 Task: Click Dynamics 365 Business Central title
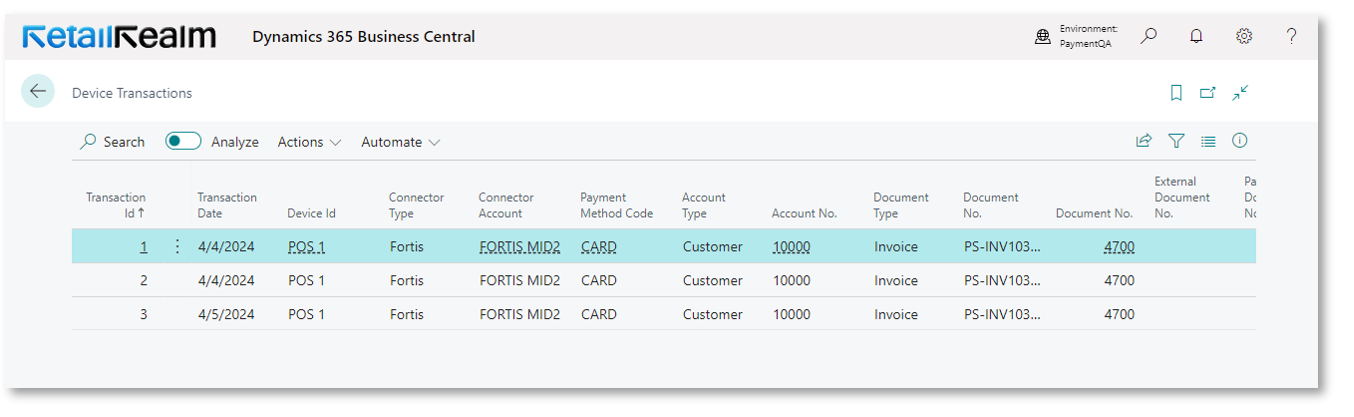pyautogui.click(x=363, y=37)
